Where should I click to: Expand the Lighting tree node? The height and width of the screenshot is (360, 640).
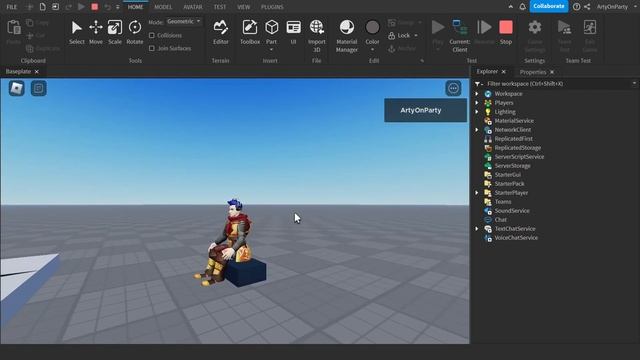pos(477,112)
